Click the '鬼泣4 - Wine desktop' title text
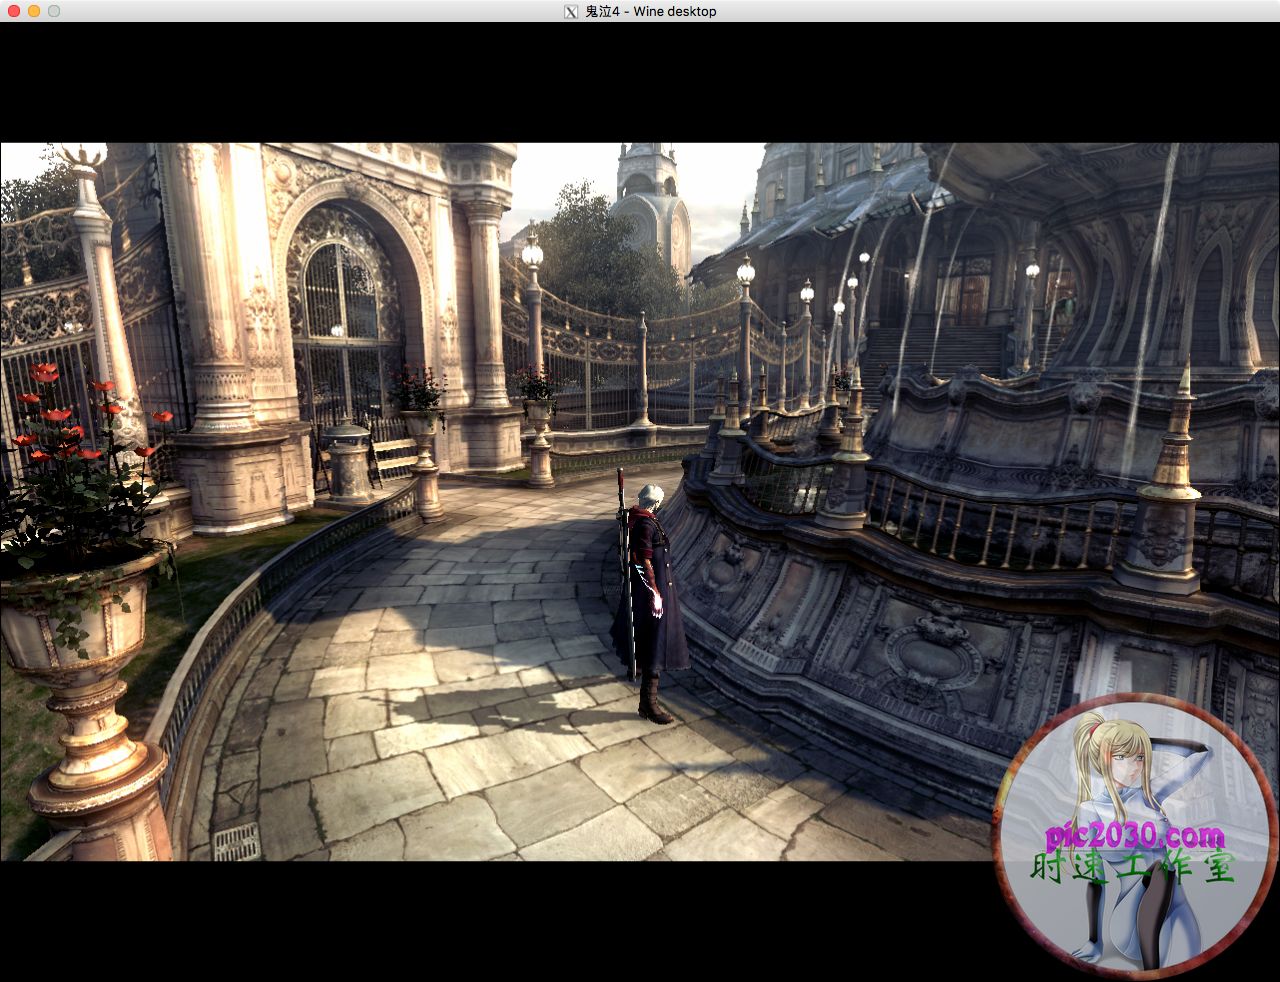The image size is (1280, 982). [650, 11]
